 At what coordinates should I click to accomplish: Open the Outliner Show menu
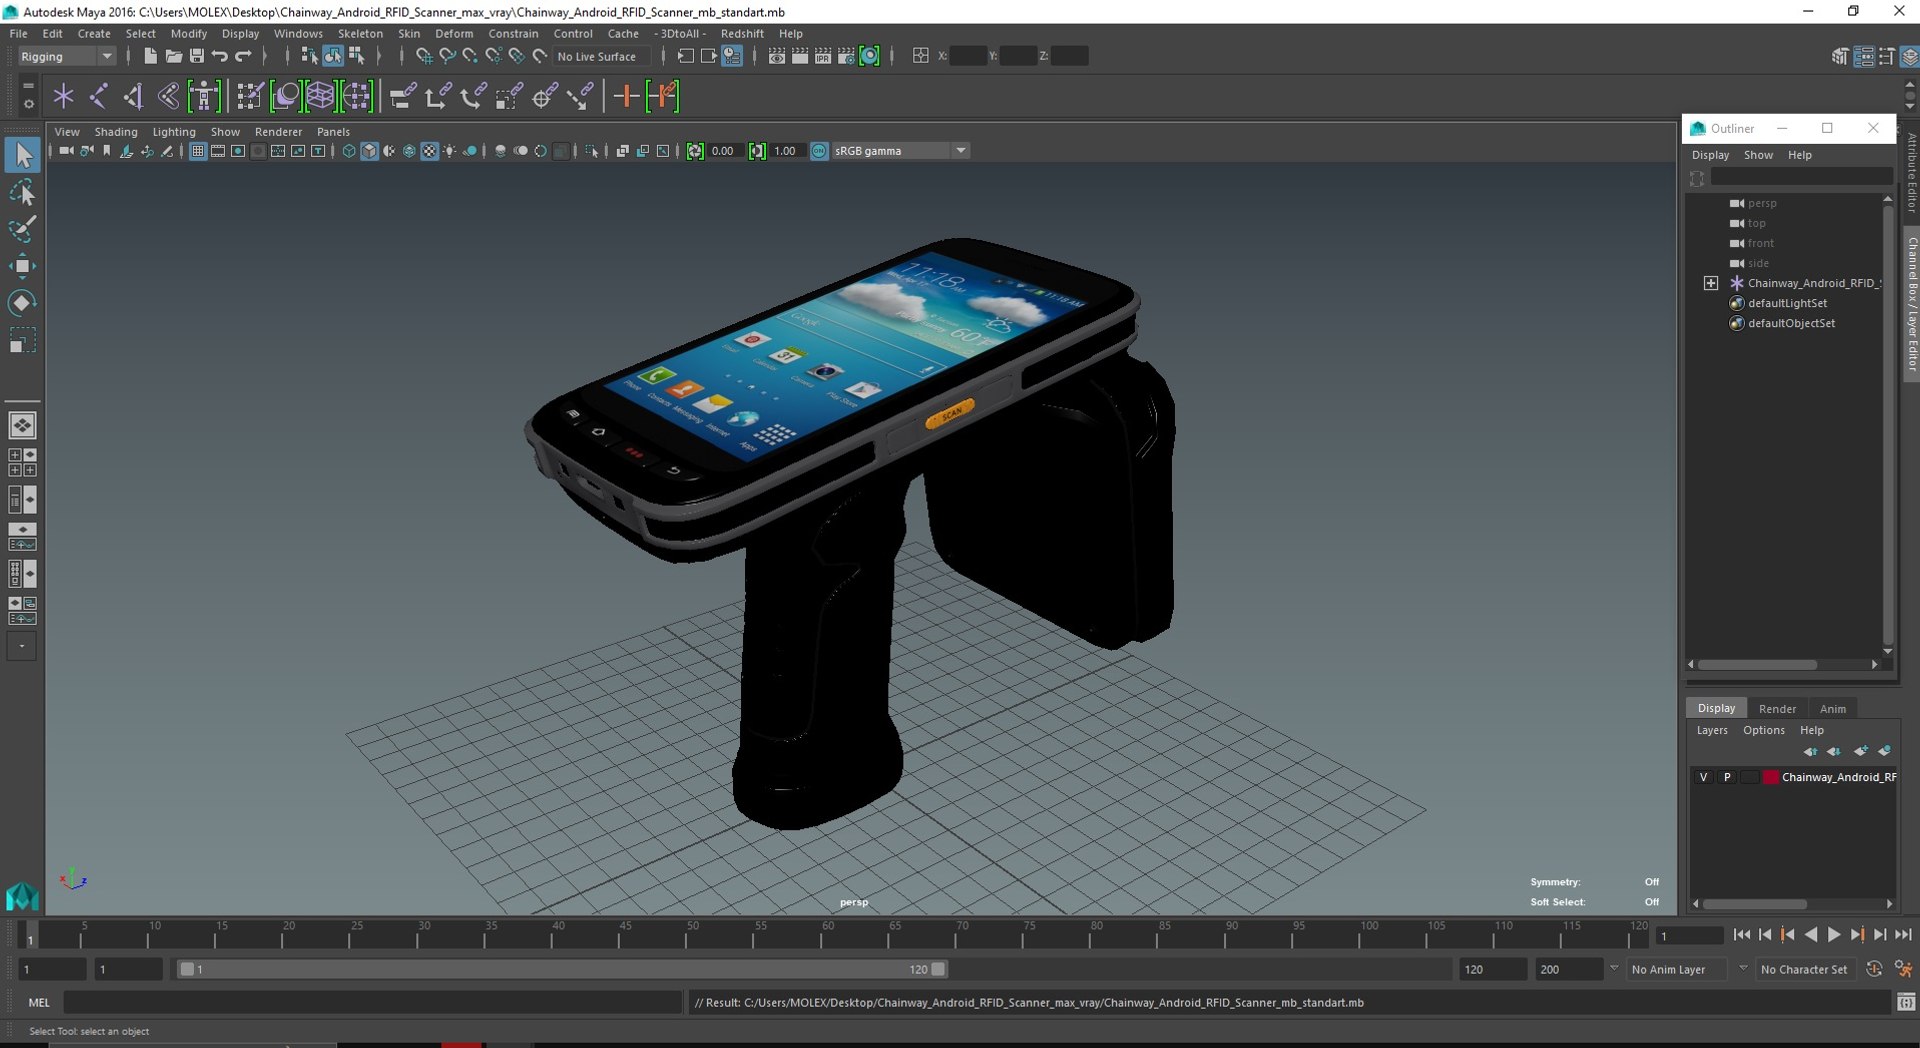(1758, 155)
